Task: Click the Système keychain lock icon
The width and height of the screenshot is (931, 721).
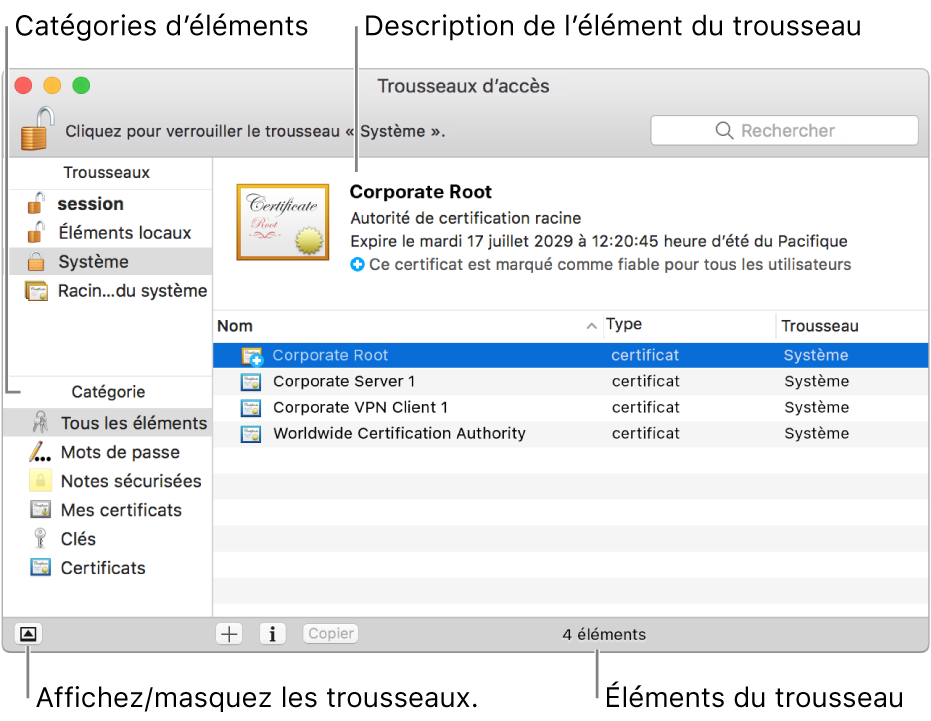Action: pyautogui.click(x=36, y=261)
